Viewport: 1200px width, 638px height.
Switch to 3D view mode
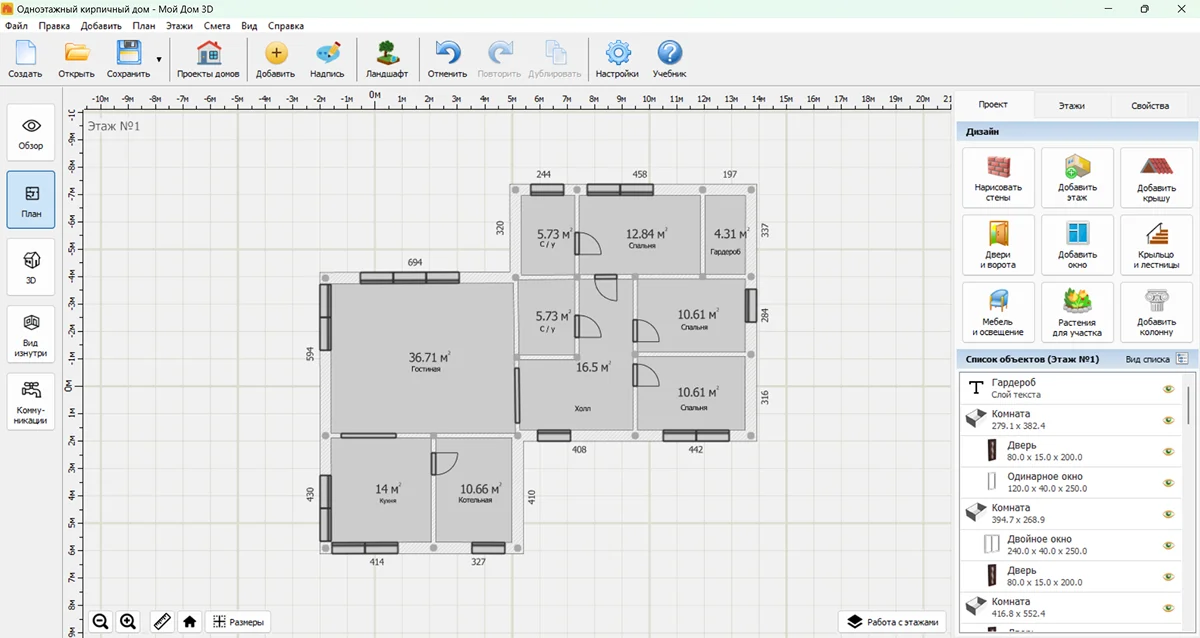pyautogui.click(x=31, y=267)
